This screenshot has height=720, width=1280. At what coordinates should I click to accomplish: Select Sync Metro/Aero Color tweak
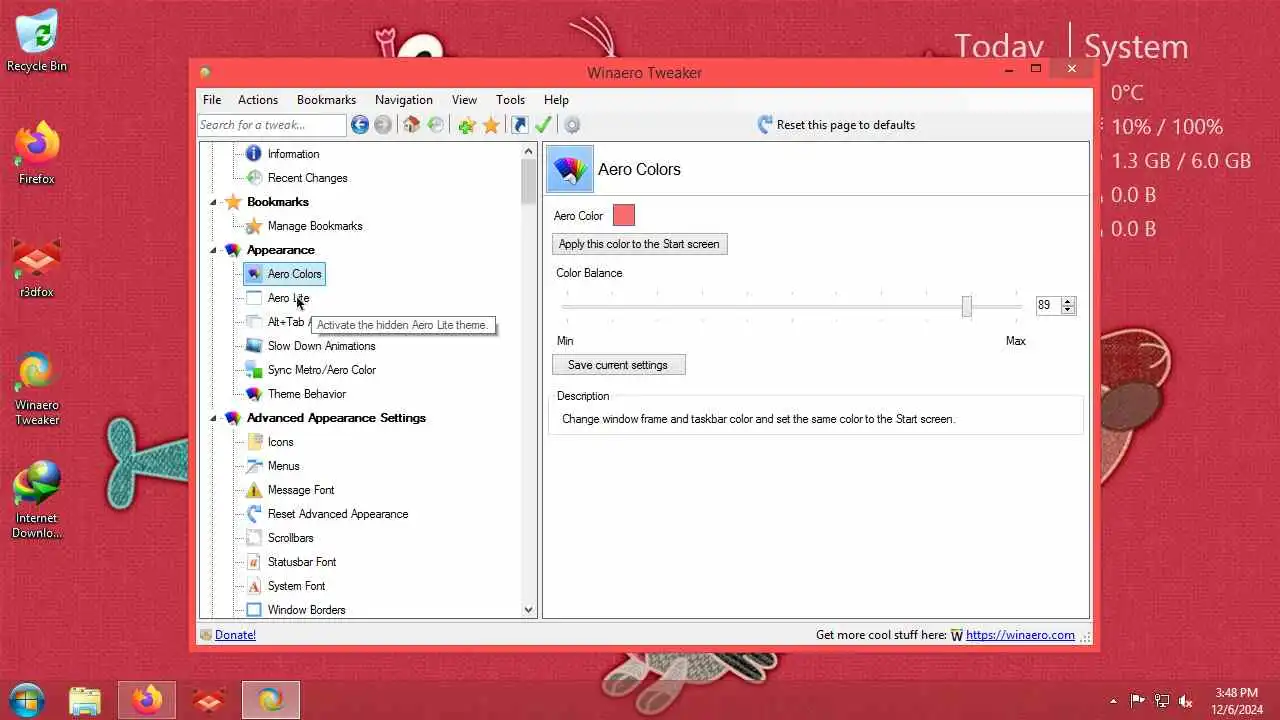tap(321, 370)
